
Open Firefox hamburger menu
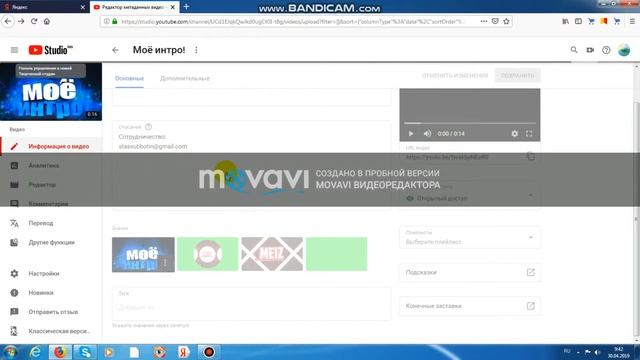632,21
